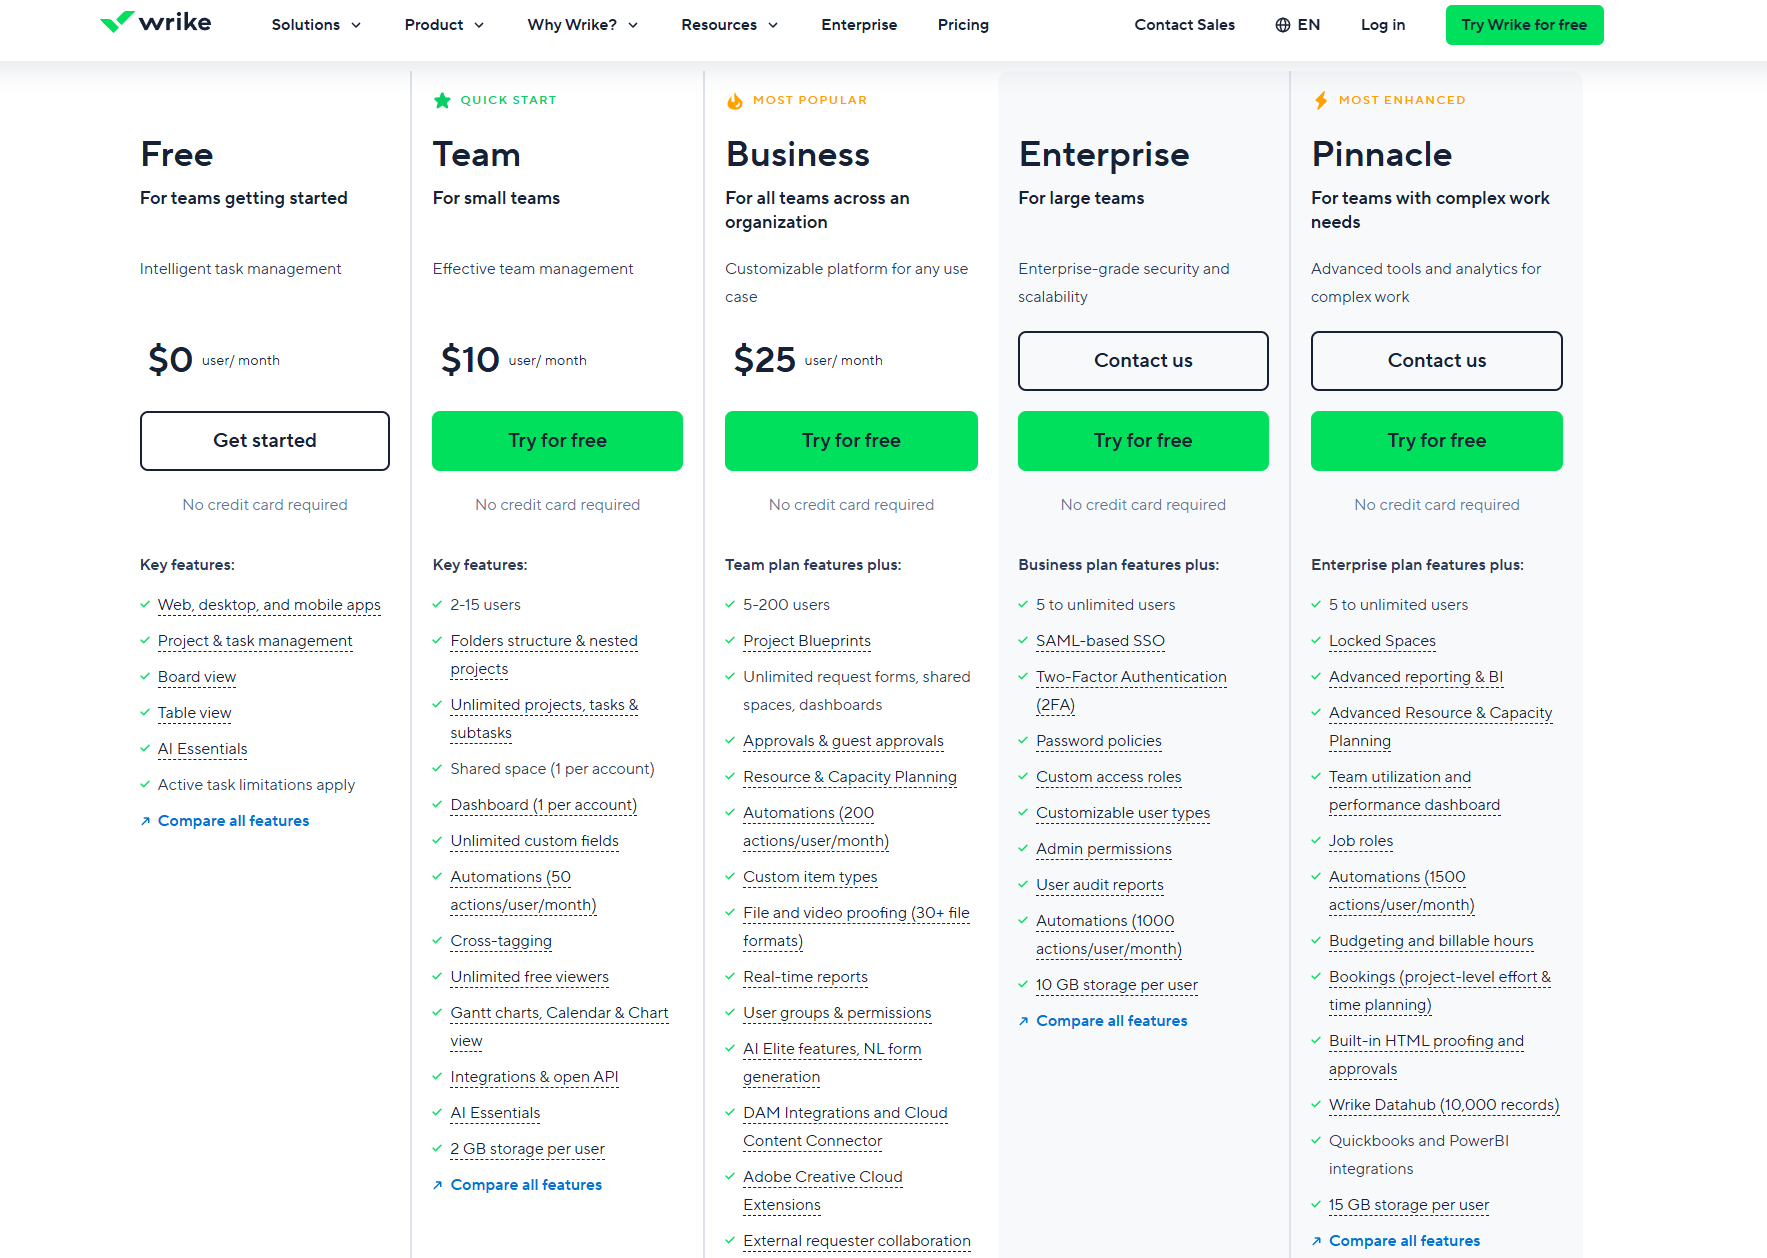
Task: Click 15 GB storage per user
Action: click(x=1409, y=1205)
